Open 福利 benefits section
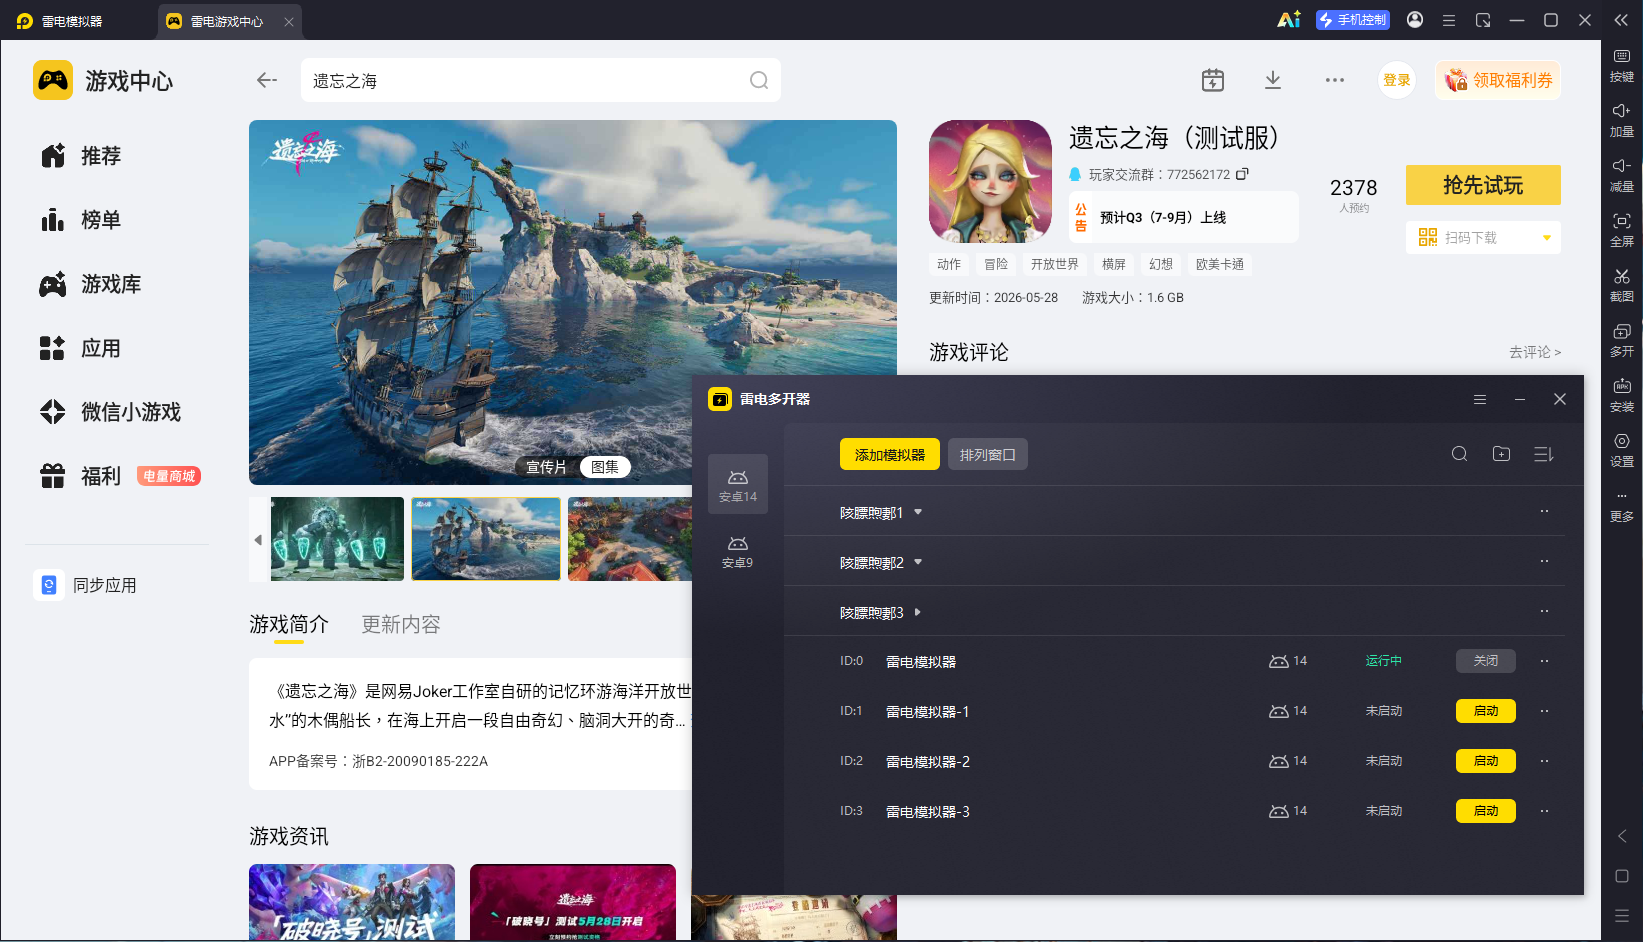 tap(81, 476)
